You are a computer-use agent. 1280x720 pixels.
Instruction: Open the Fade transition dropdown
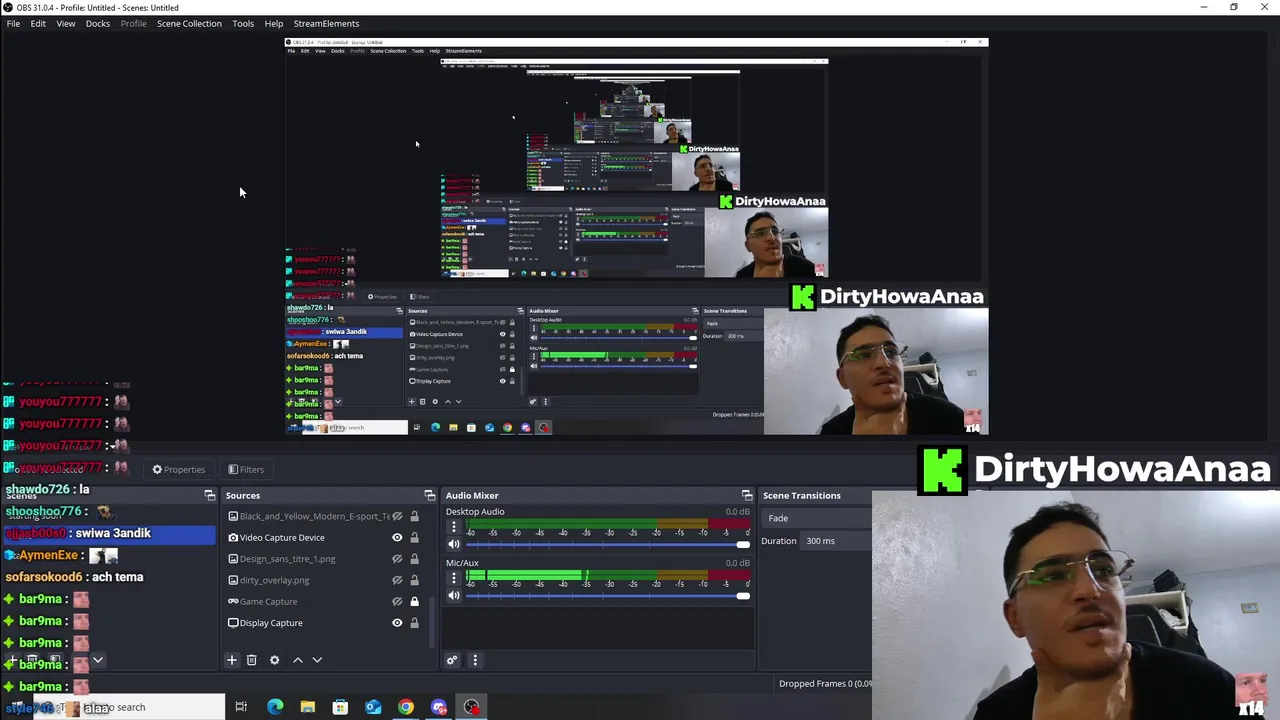pyautogui.click(x=816, y=518)
